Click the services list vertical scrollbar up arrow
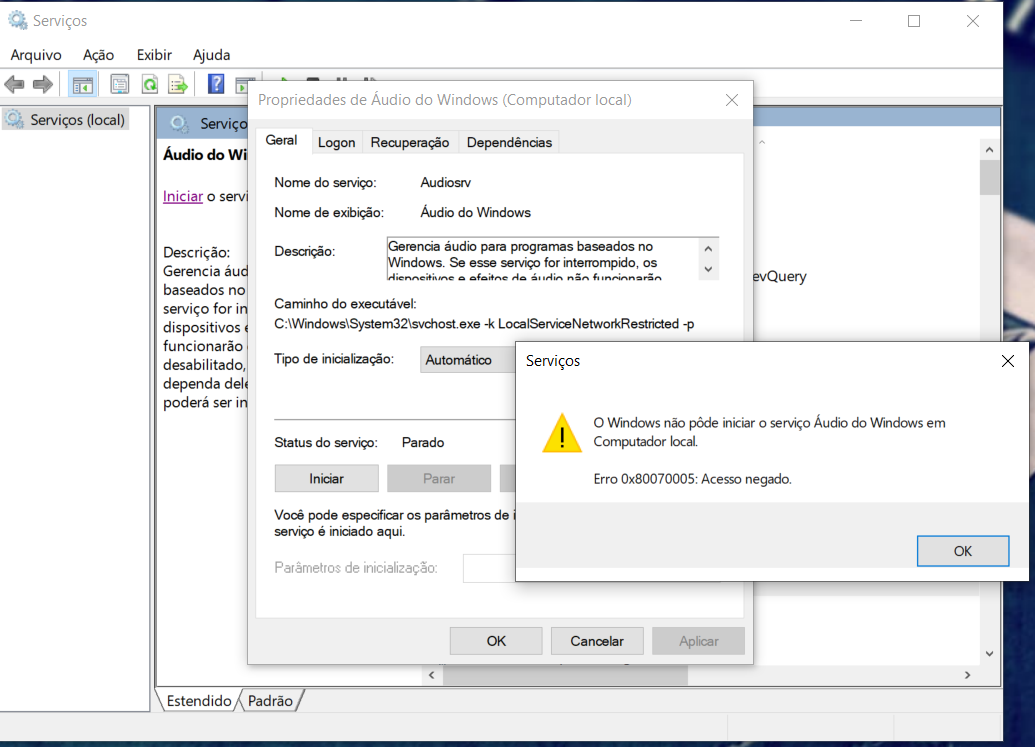 point(989,150)
